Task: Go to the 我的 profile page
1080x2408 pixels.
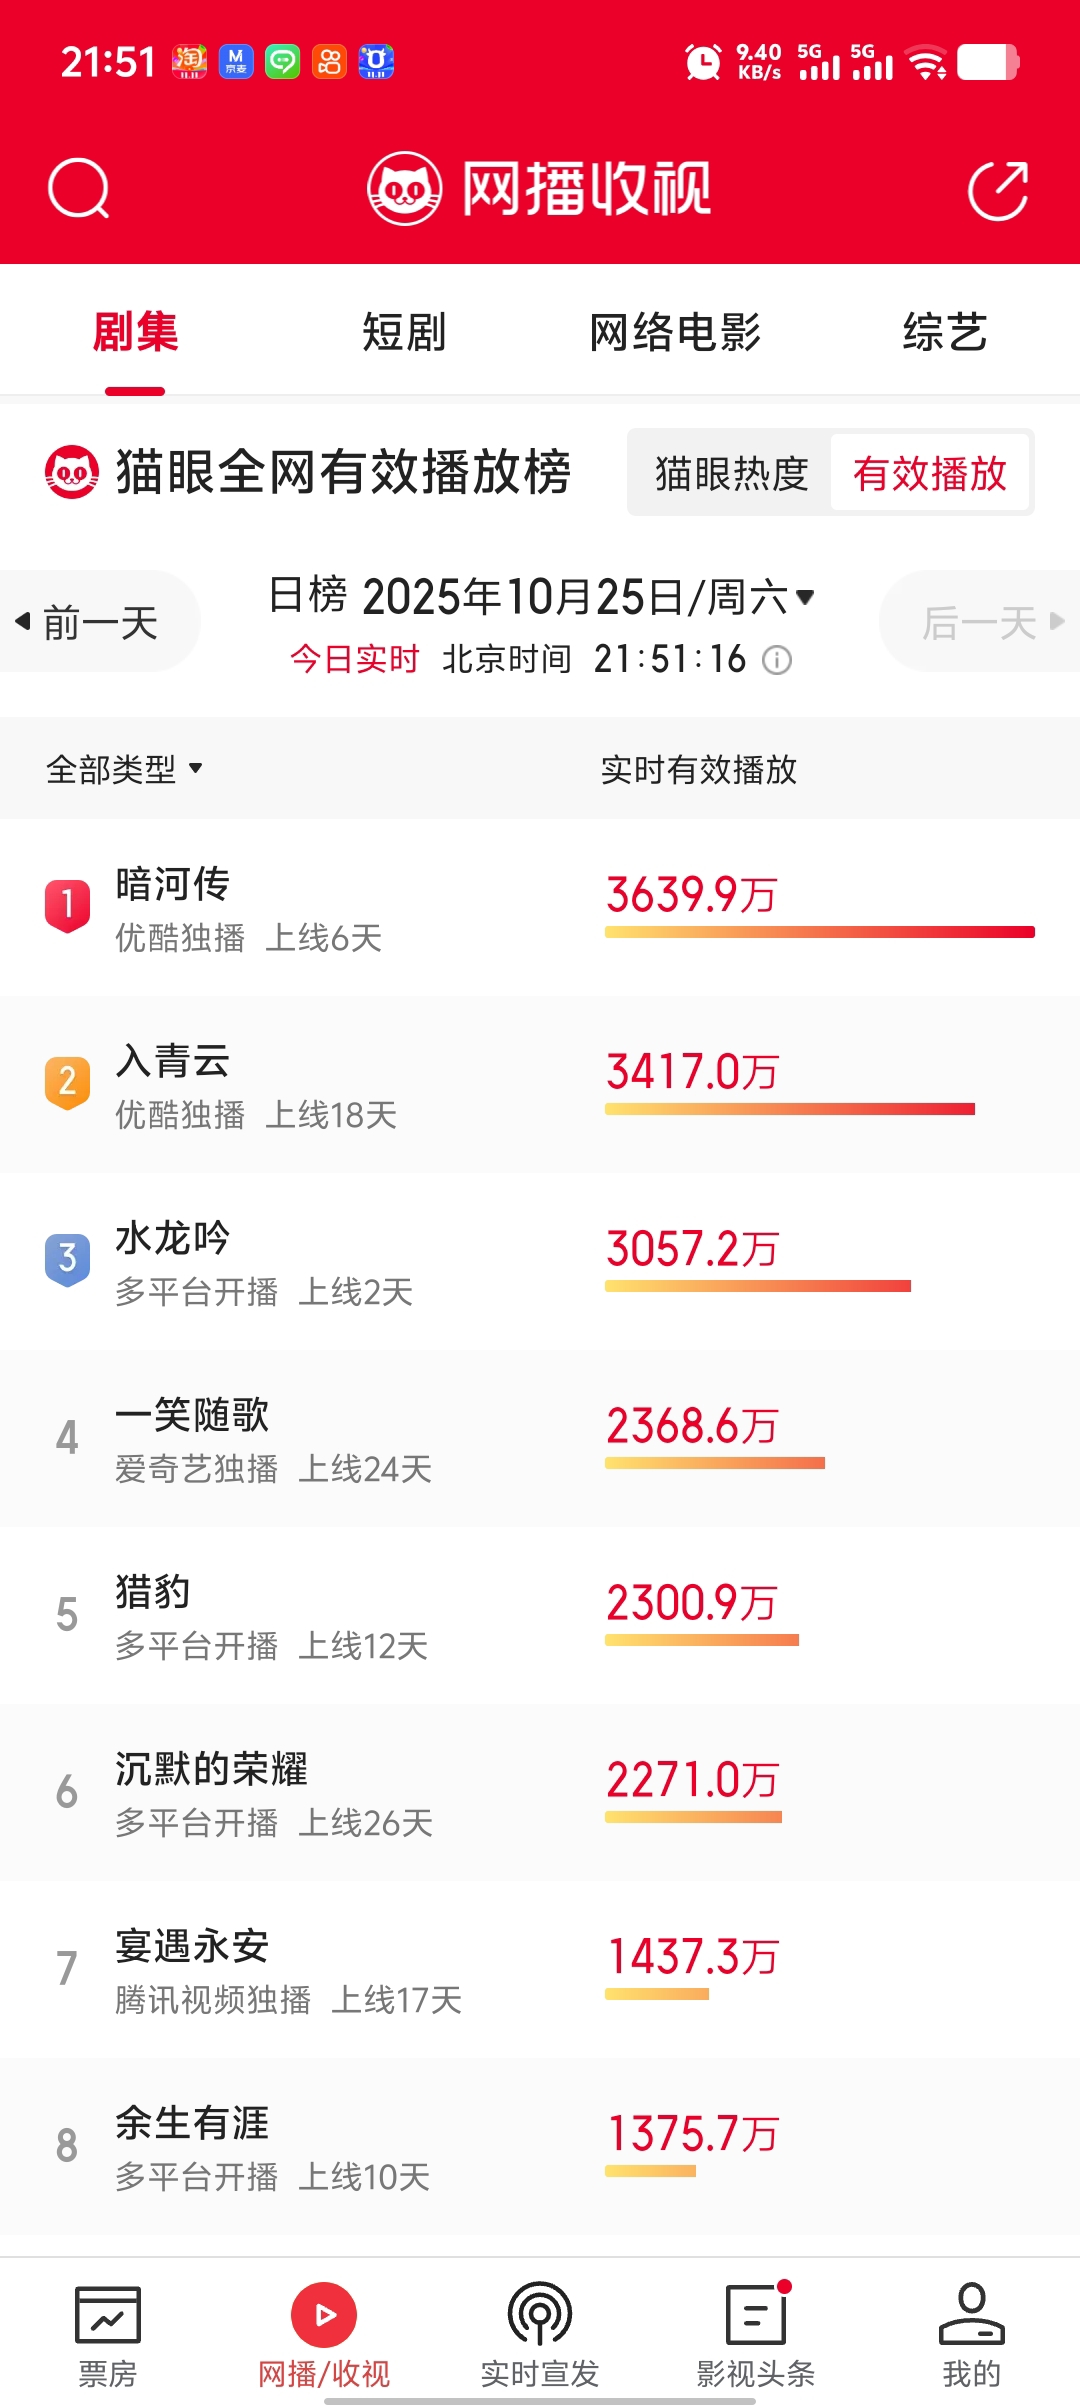Action: [971, 2317]
